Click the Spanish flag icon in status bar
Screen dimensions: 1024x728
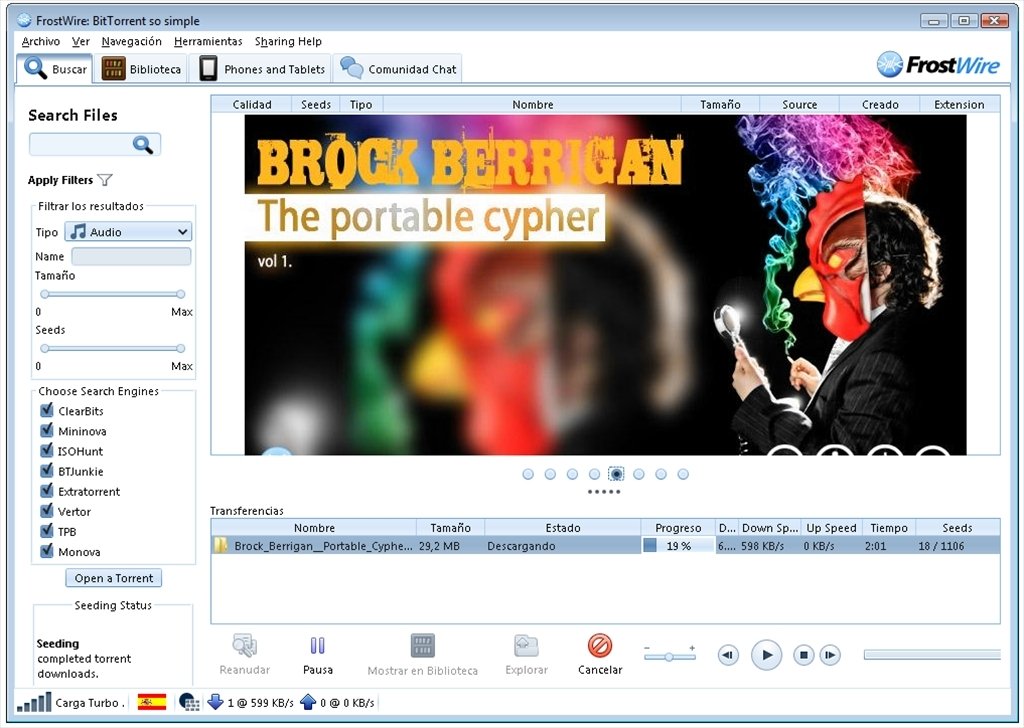152,703
